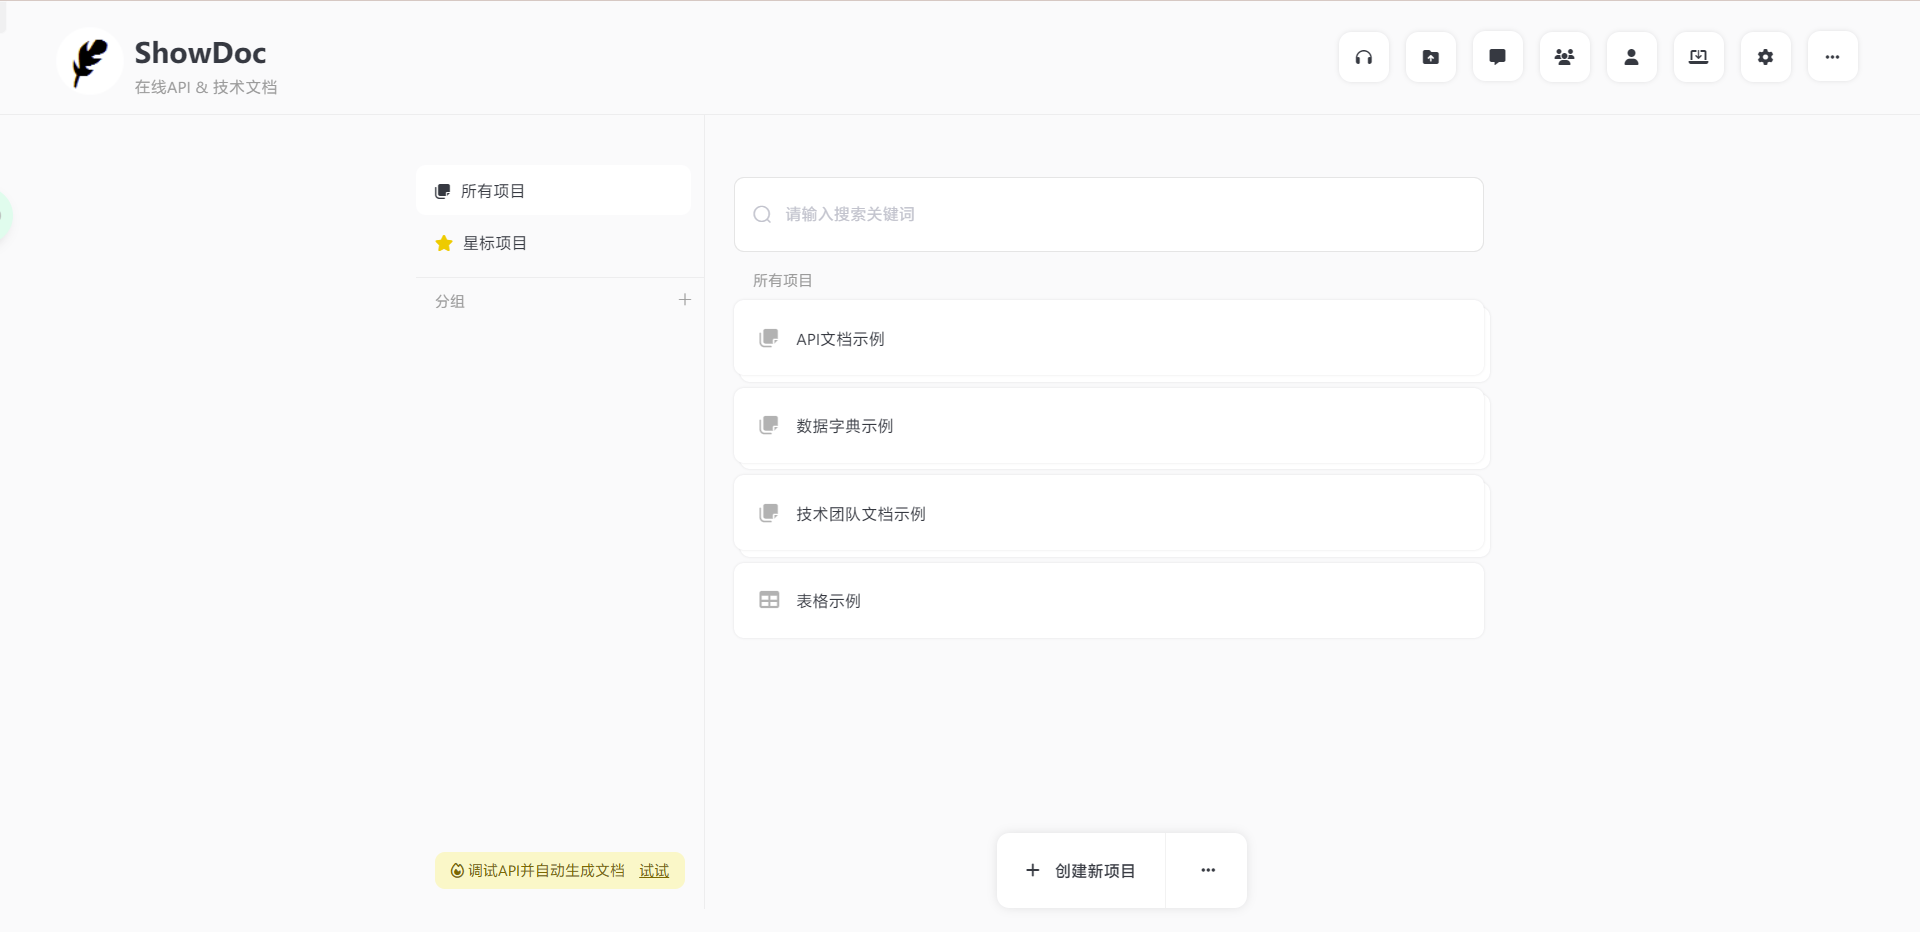The width and height of the screenshot is (1920, 932).
Task: Click the headset support icon
Action: (1363, 57)
